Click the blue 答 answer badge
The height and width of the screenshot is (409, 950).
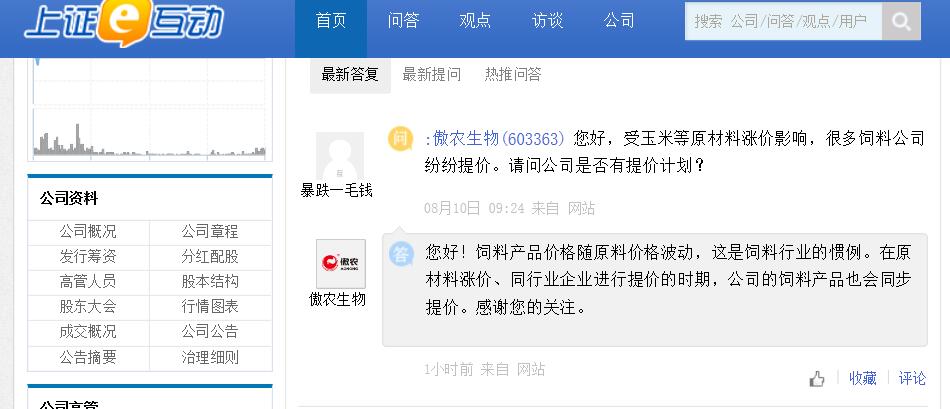pos(401,253)
